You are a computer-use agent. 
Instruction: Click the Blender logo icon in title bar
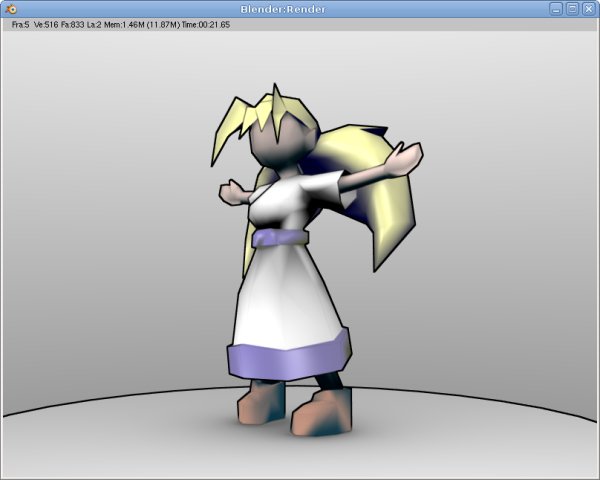pyautogui.click(x=10, y=9)
